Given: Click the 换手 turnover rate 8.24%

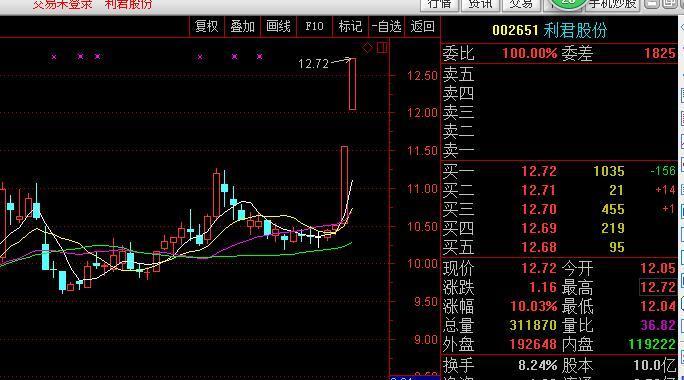Looking at the screenshot, I should coord(537,365).
